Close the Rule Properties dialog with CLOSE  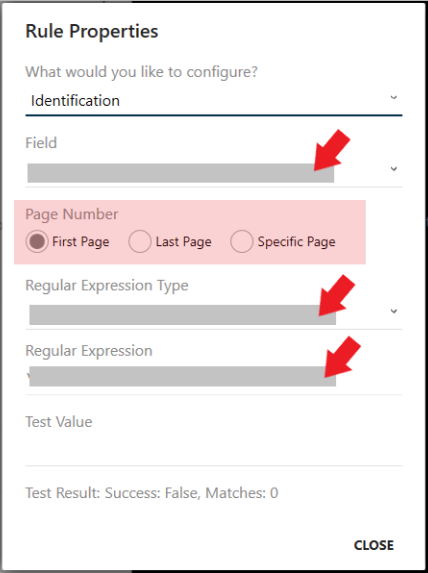(x=374, y=545)
